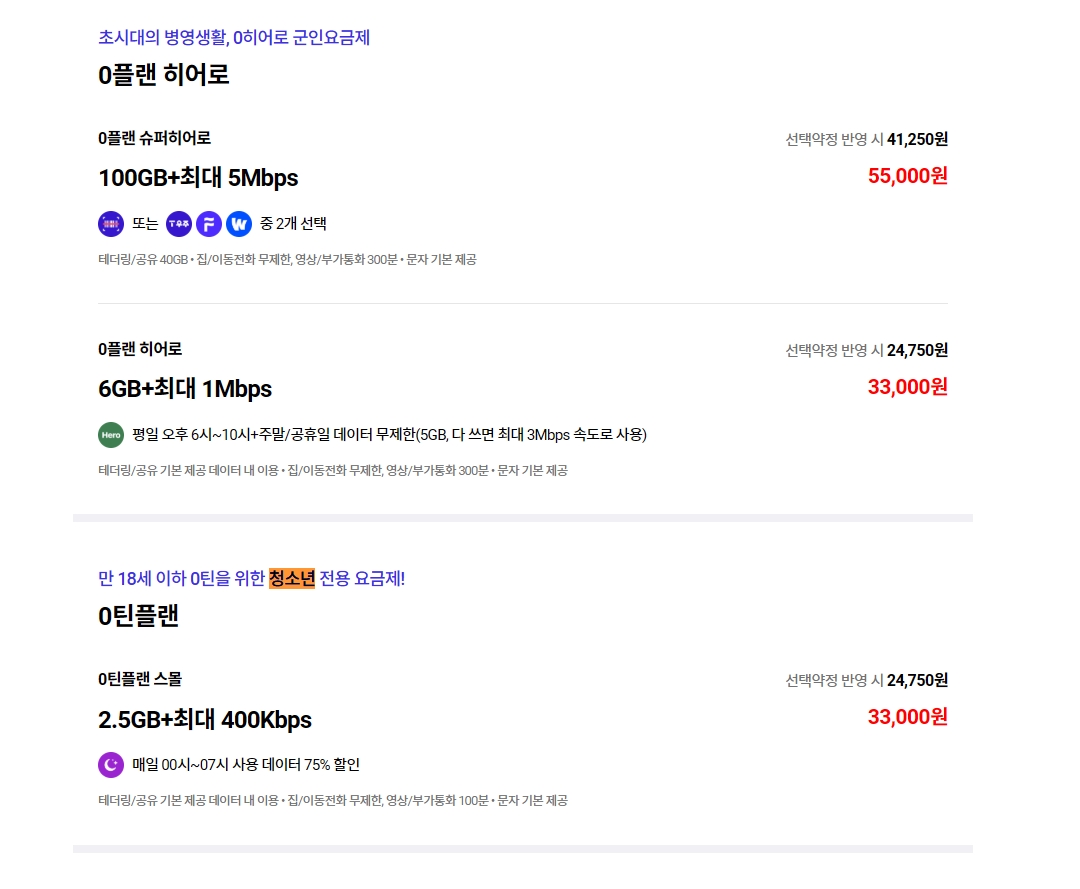Click the T우주 circular benefit icon
1080x889 pixels.
(x=179, y=224)
